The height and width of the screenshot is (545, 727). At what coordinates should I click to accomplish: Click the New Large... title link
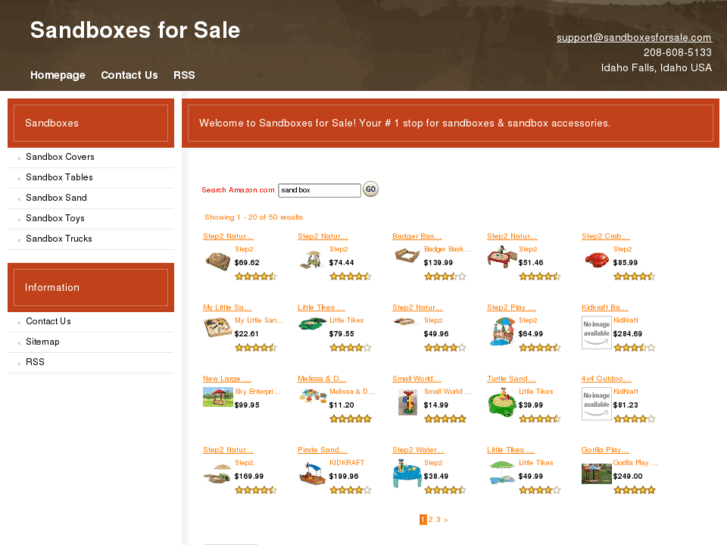click(x=227, y=378)
